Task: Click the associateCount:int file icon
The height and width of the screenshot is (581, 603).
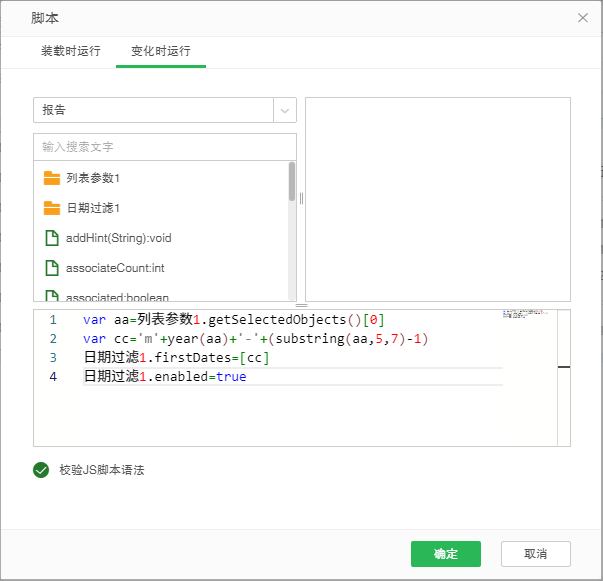Action: click(x=52, y=268)
